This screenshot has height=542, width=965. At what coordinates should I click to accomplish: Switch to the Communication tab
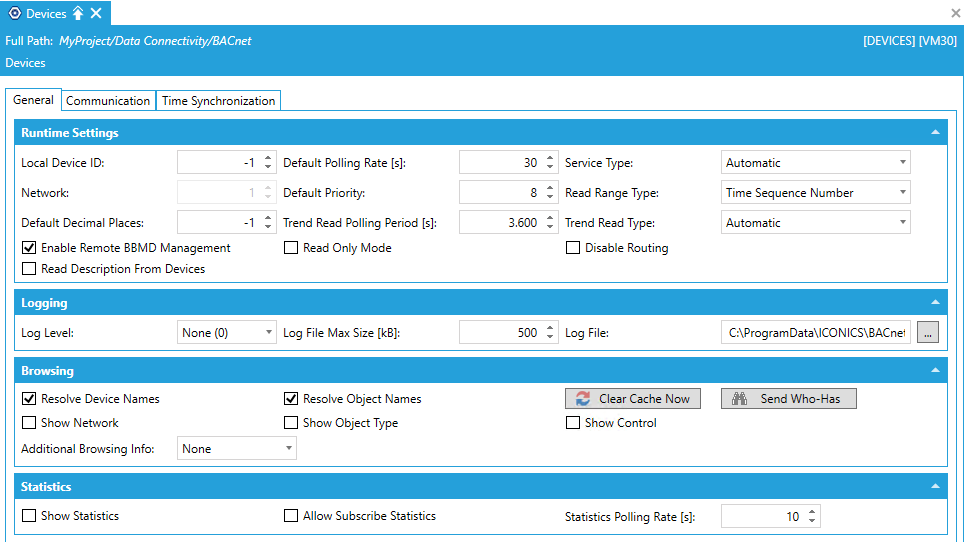pyautogui.click(x=108, y=101)
